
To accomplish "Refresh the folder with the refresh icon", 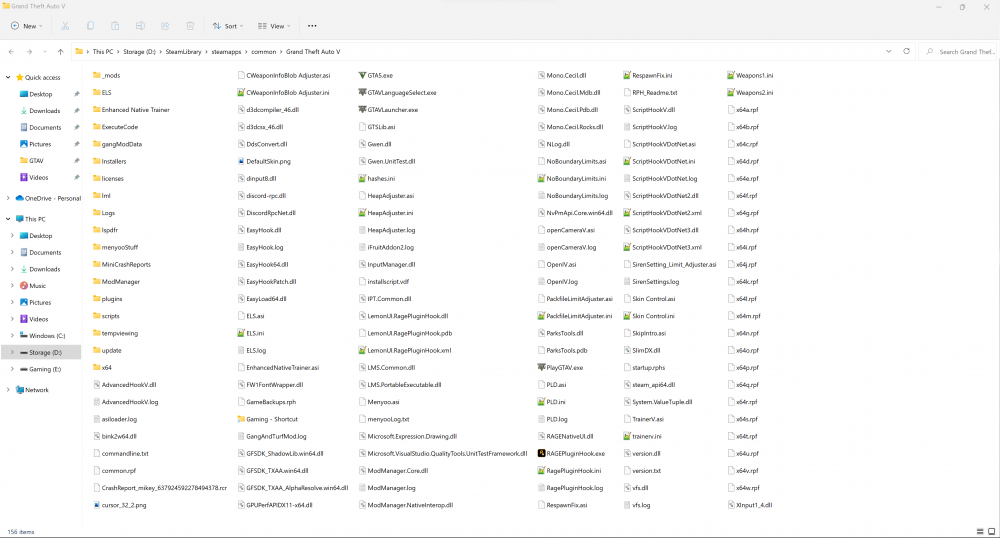I will point(906,51).
